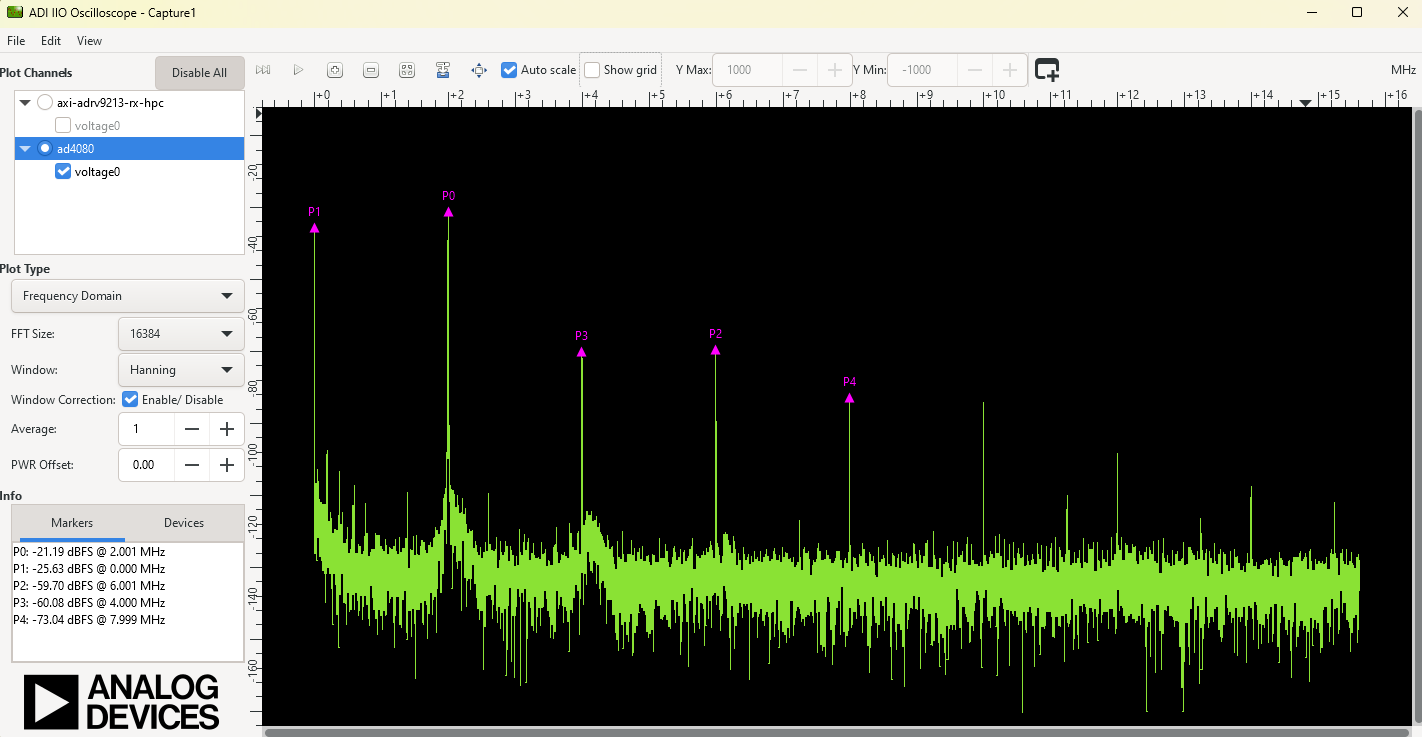The width and height of the screenshot is (1422, 737).
Task: Click the zoom out toolbar icon
Action: click(371, 70)
